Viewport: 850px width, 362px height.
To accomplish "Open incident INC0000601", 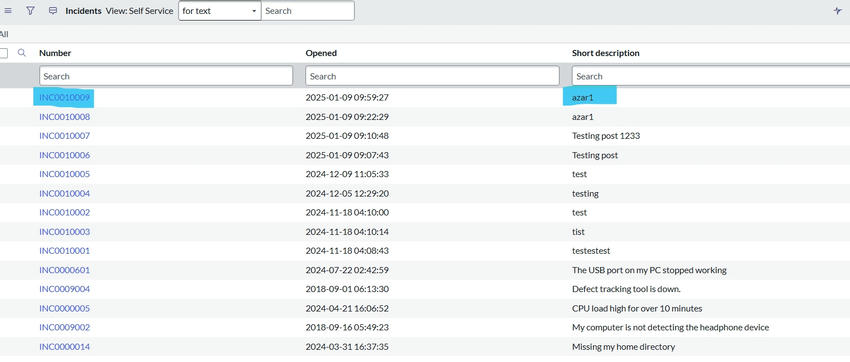I will [x=65, y=270].
